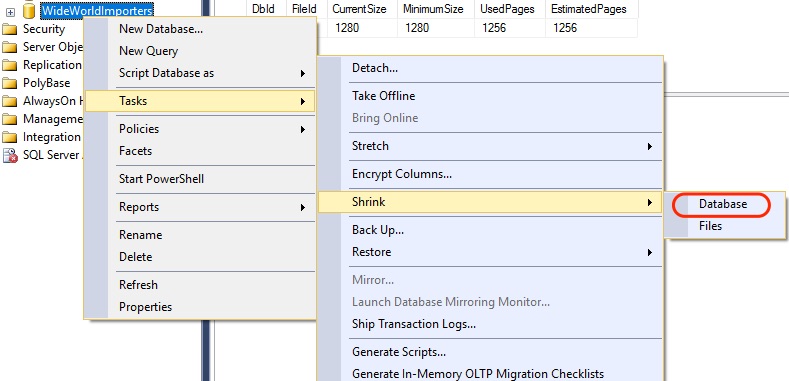Select the Reports menu entry

coord(139,207)
